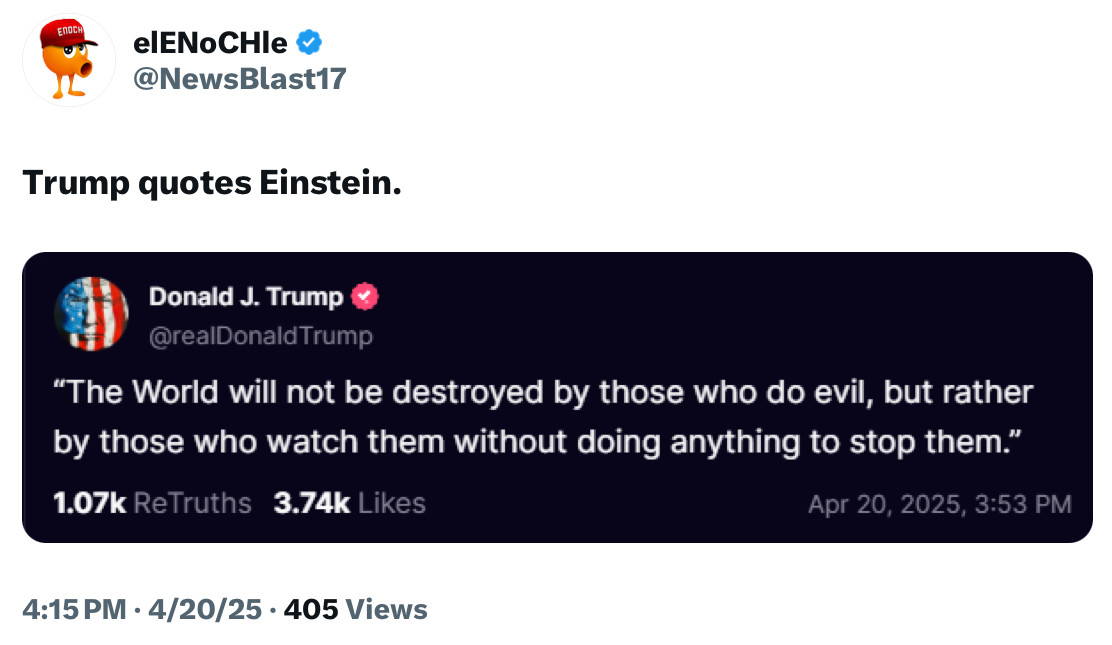Click the 405 Views counter
Image resolution: width=1112 pixels, height=645 pixels.
tap(356, 609)
